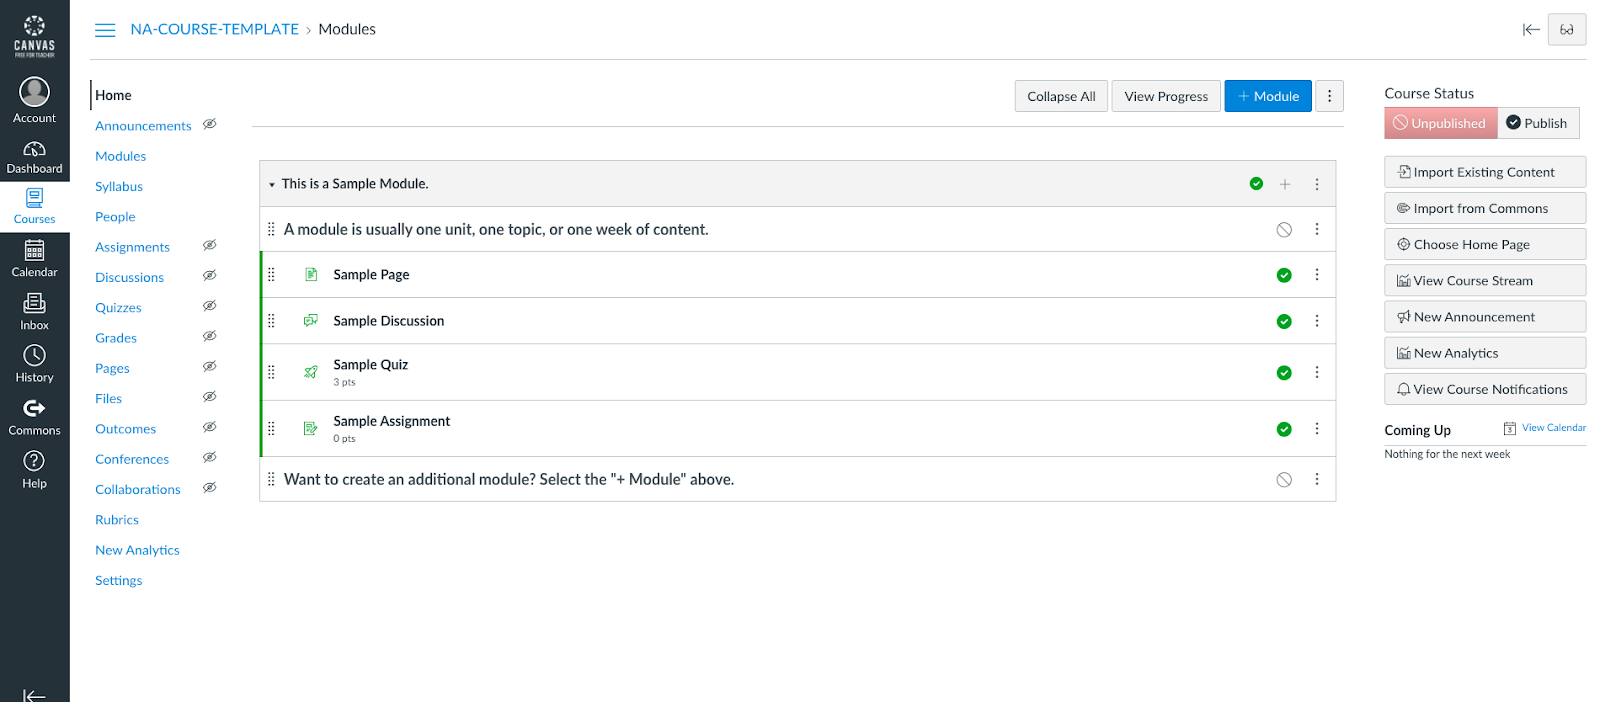This screenshot has width=1600, height=702.
Task: Click the Sample Page document icon
Action: pyautogui.click(x=311, y=274)
